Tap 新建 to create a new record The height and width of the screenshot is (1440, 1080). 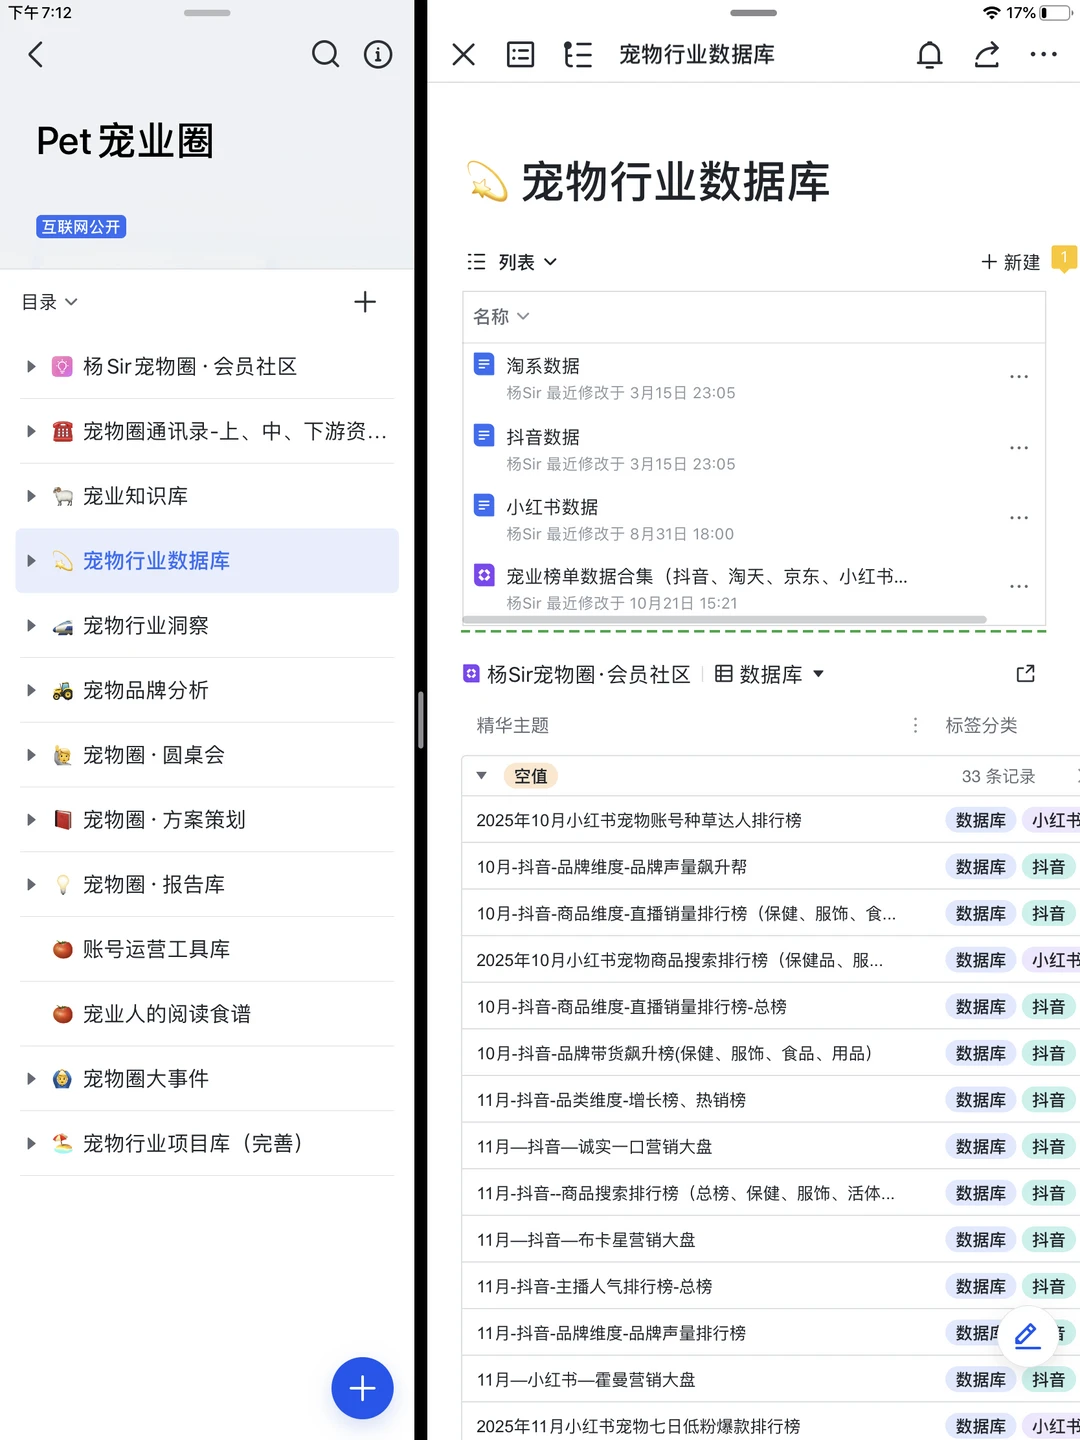click(x=1009, y=262)
